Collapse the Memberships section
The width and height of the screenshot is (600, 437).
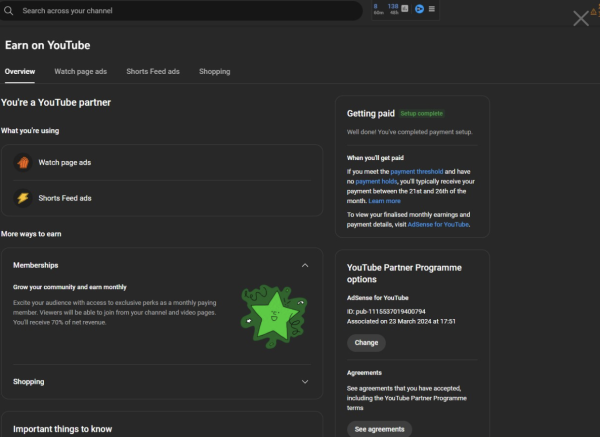point(304,265)
